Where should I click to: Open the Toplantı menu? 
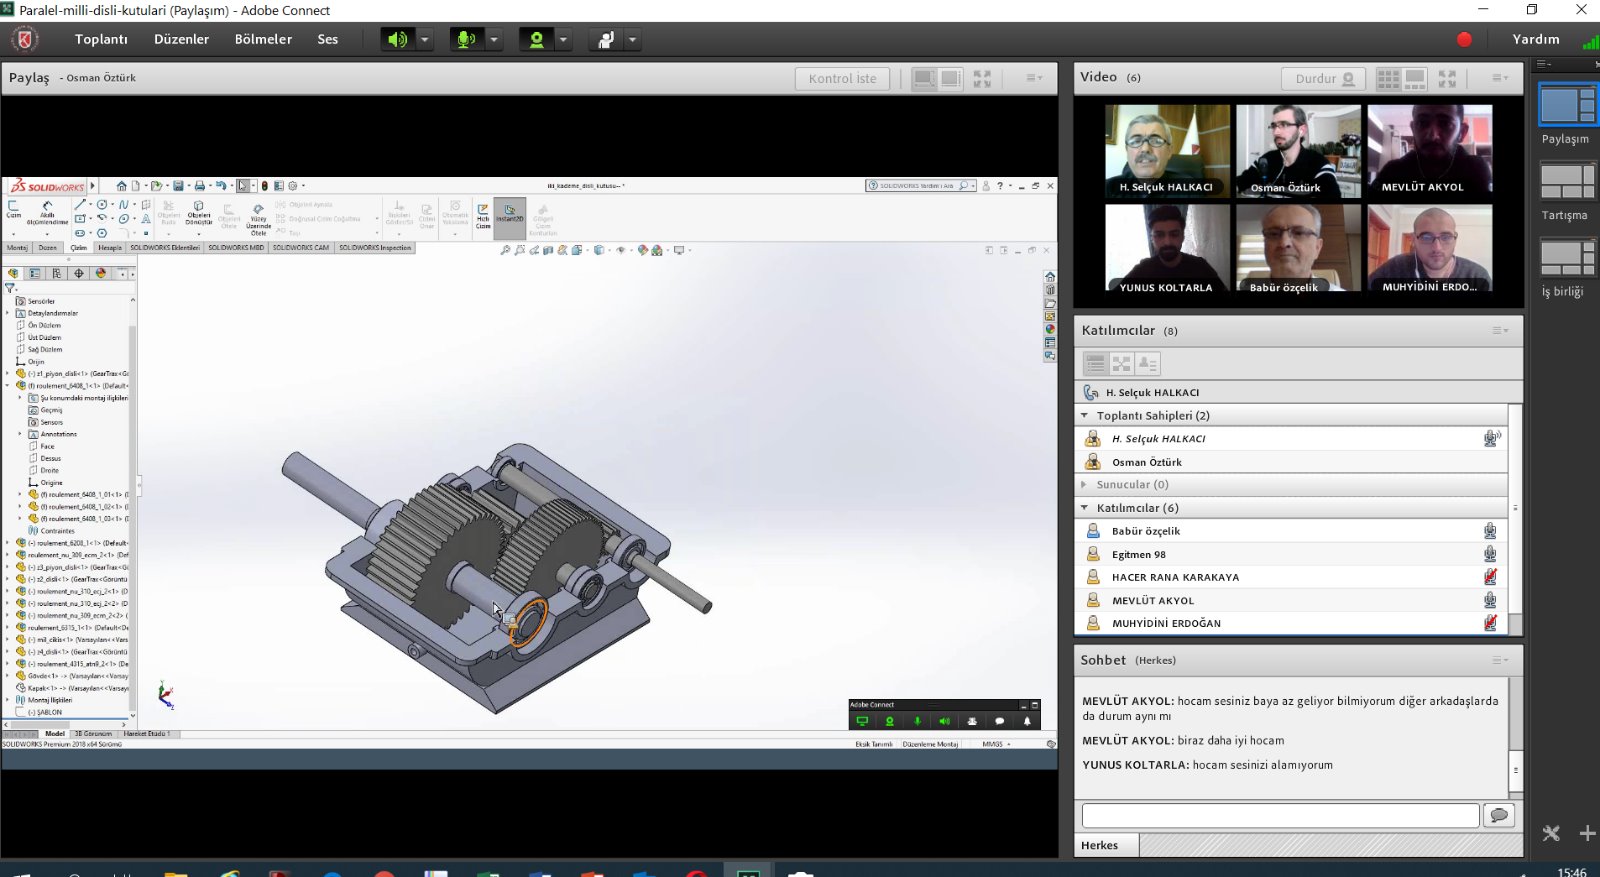pyautogui.click(x=101, y=40)
